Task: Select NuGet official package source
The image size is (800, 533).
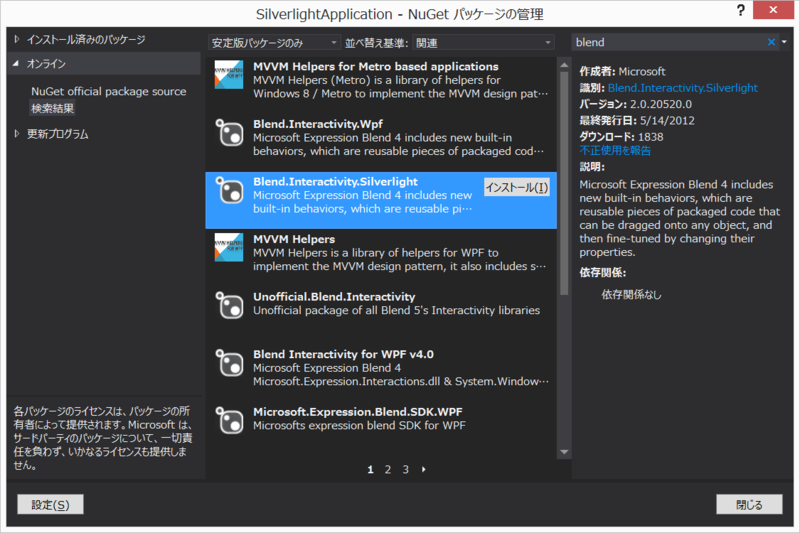Action: point(109,91)
